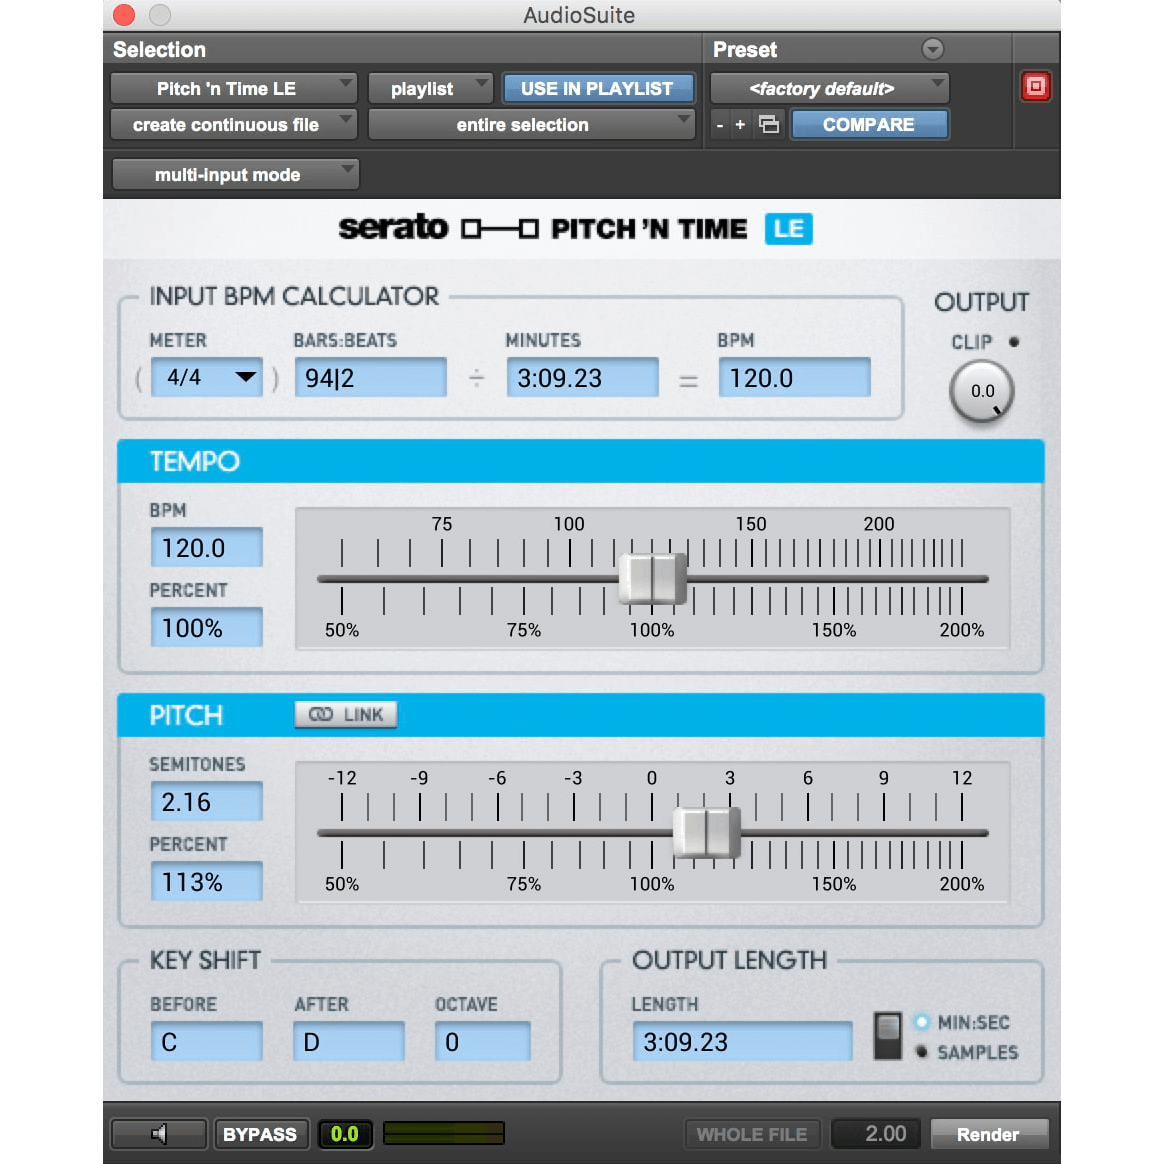
Task: Toggle the pitch LINK button
Action: pyautogui.click(x=346, y=714)
